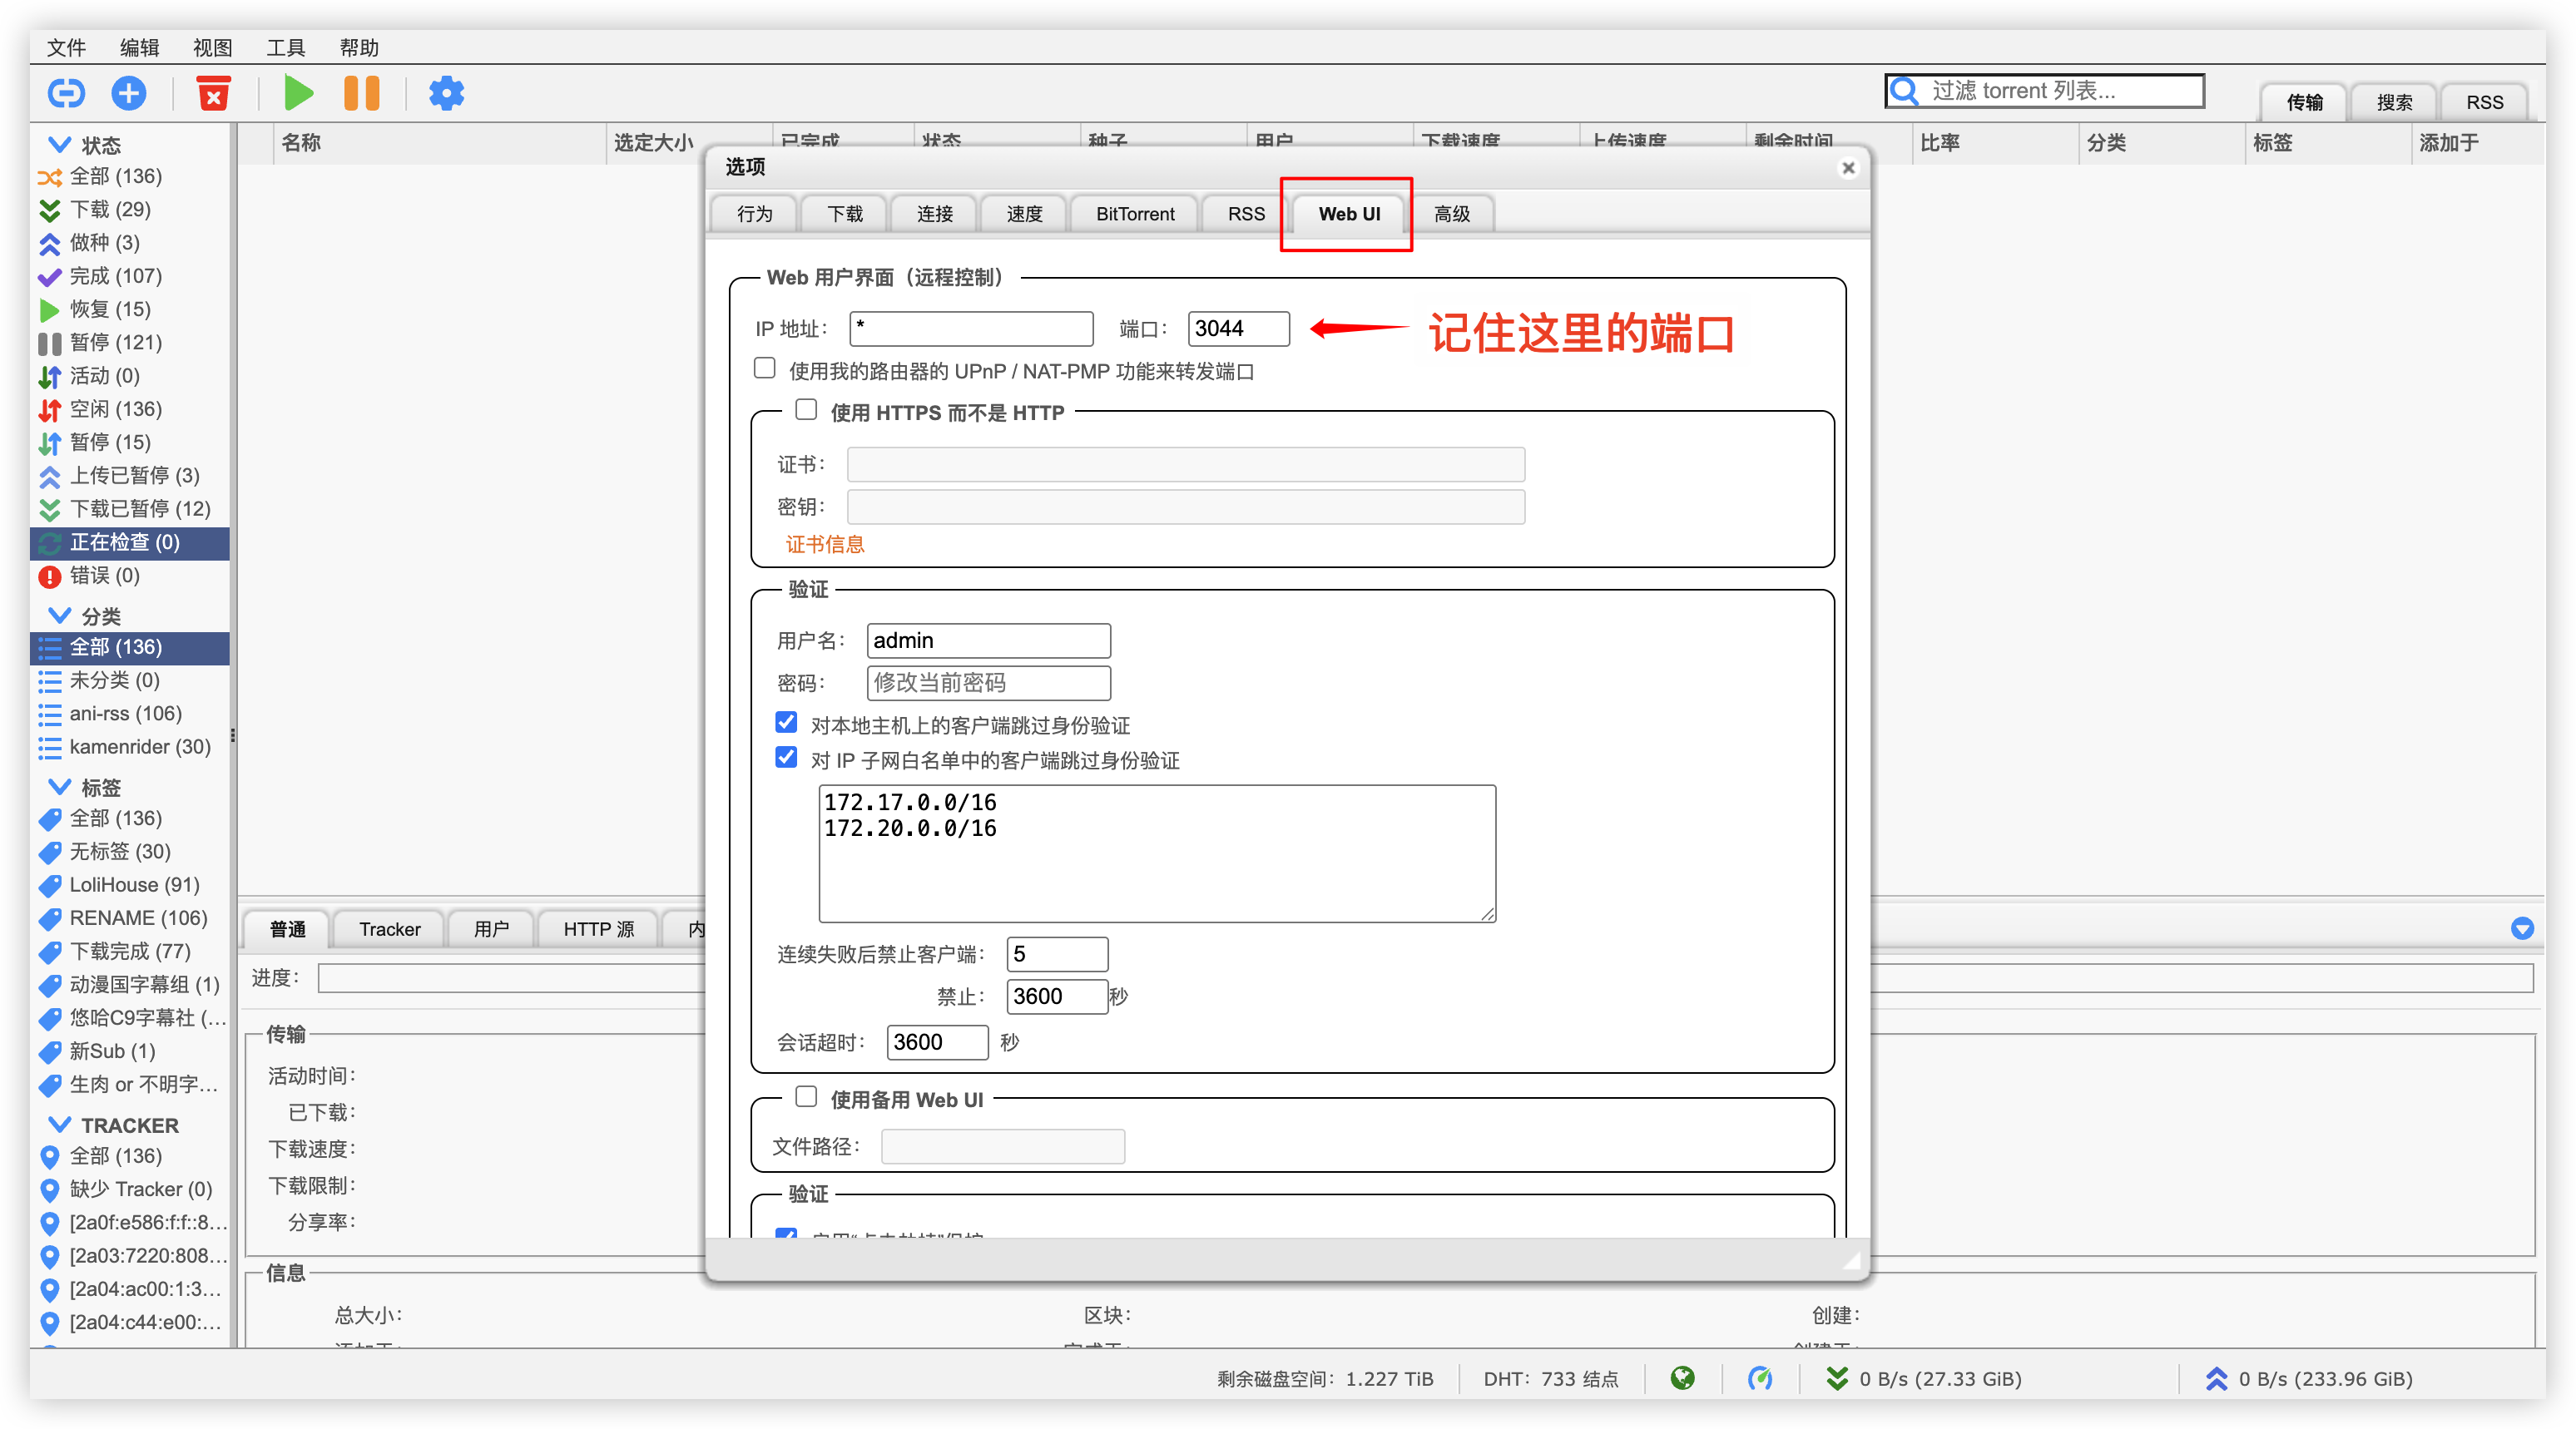Screen dimensions: 2576x1429
Task: Collapse the TRACKER filter section
Action: click(59, 1124)
